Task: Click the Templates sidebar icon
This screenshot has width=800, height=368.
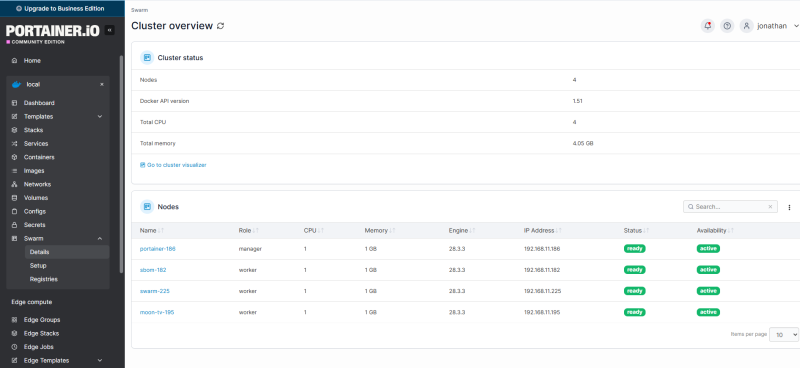Action: click(14, 116)
